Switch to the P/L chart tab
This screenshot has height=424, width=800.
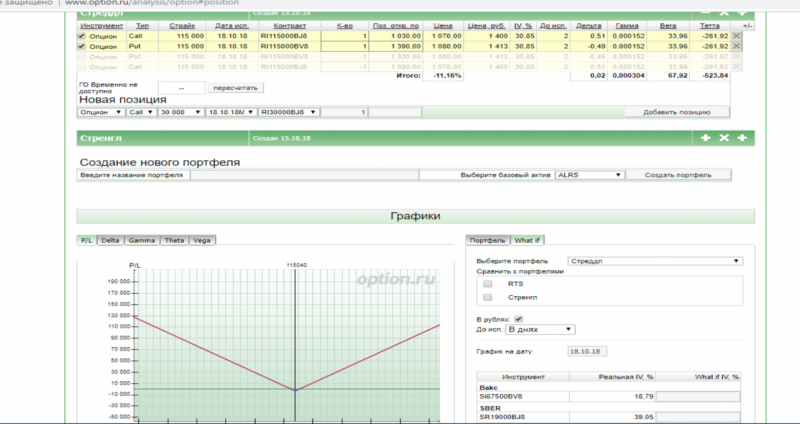(x=87, y=240)
